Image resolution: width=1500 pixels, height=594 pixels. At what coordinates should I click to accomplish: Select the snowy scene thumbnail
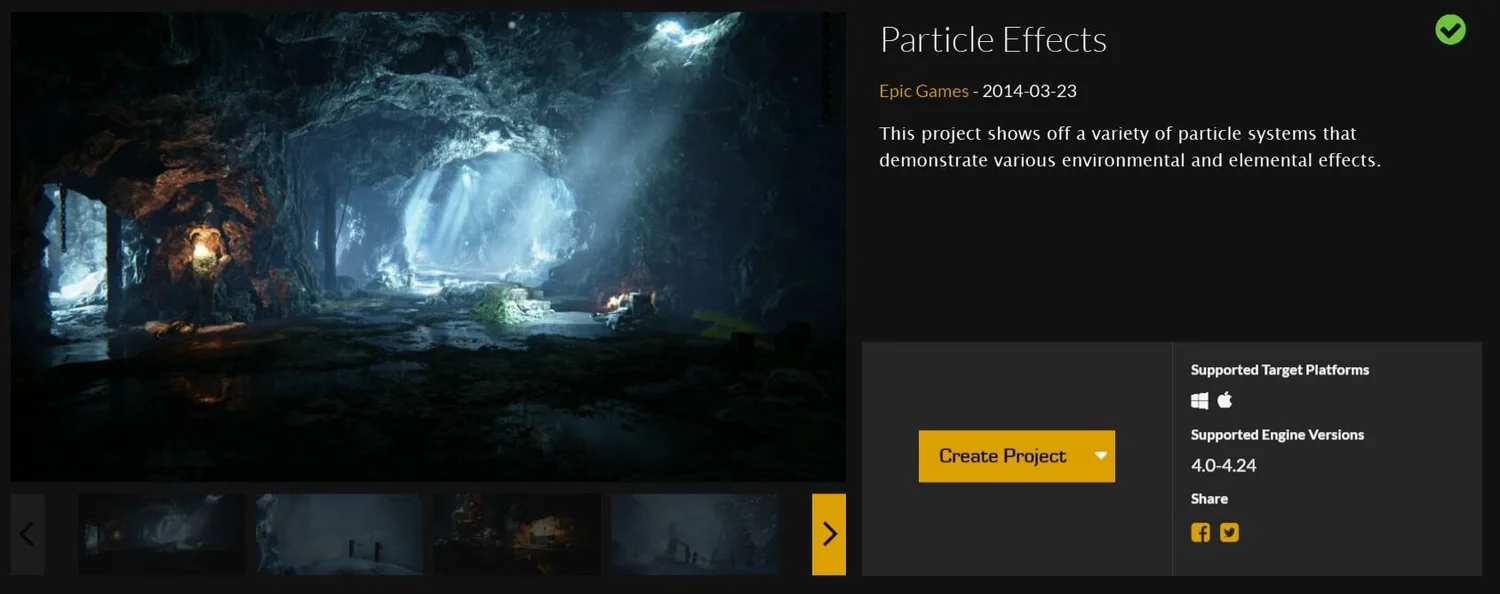339,534
